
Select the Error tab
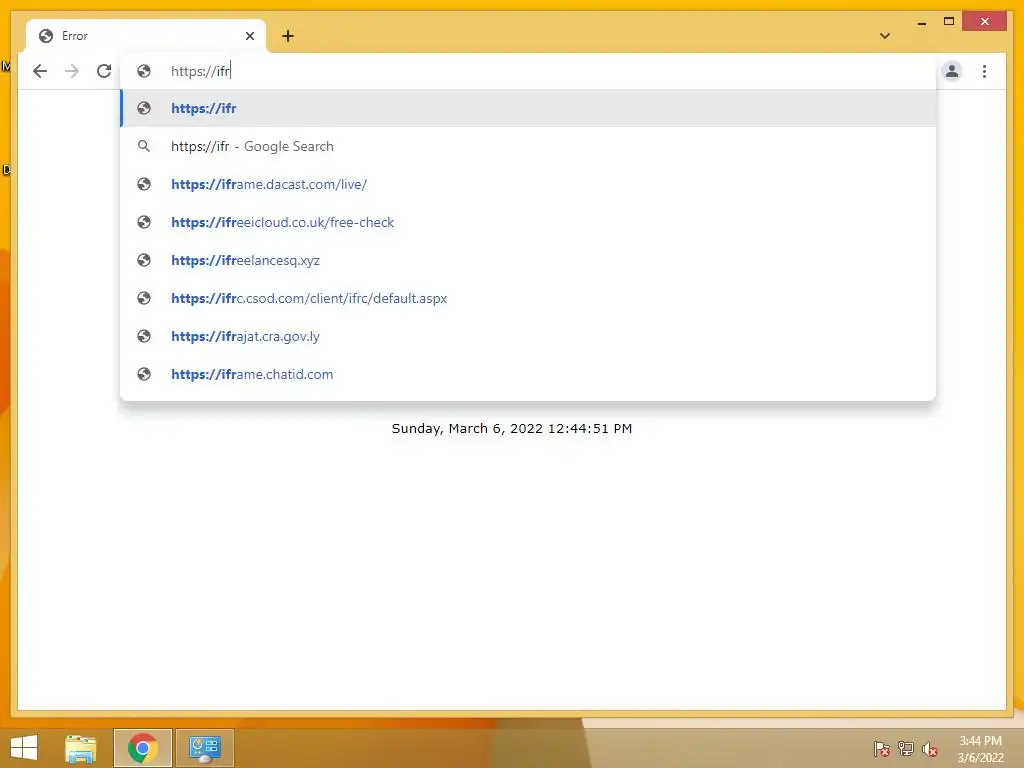[146, 36]
